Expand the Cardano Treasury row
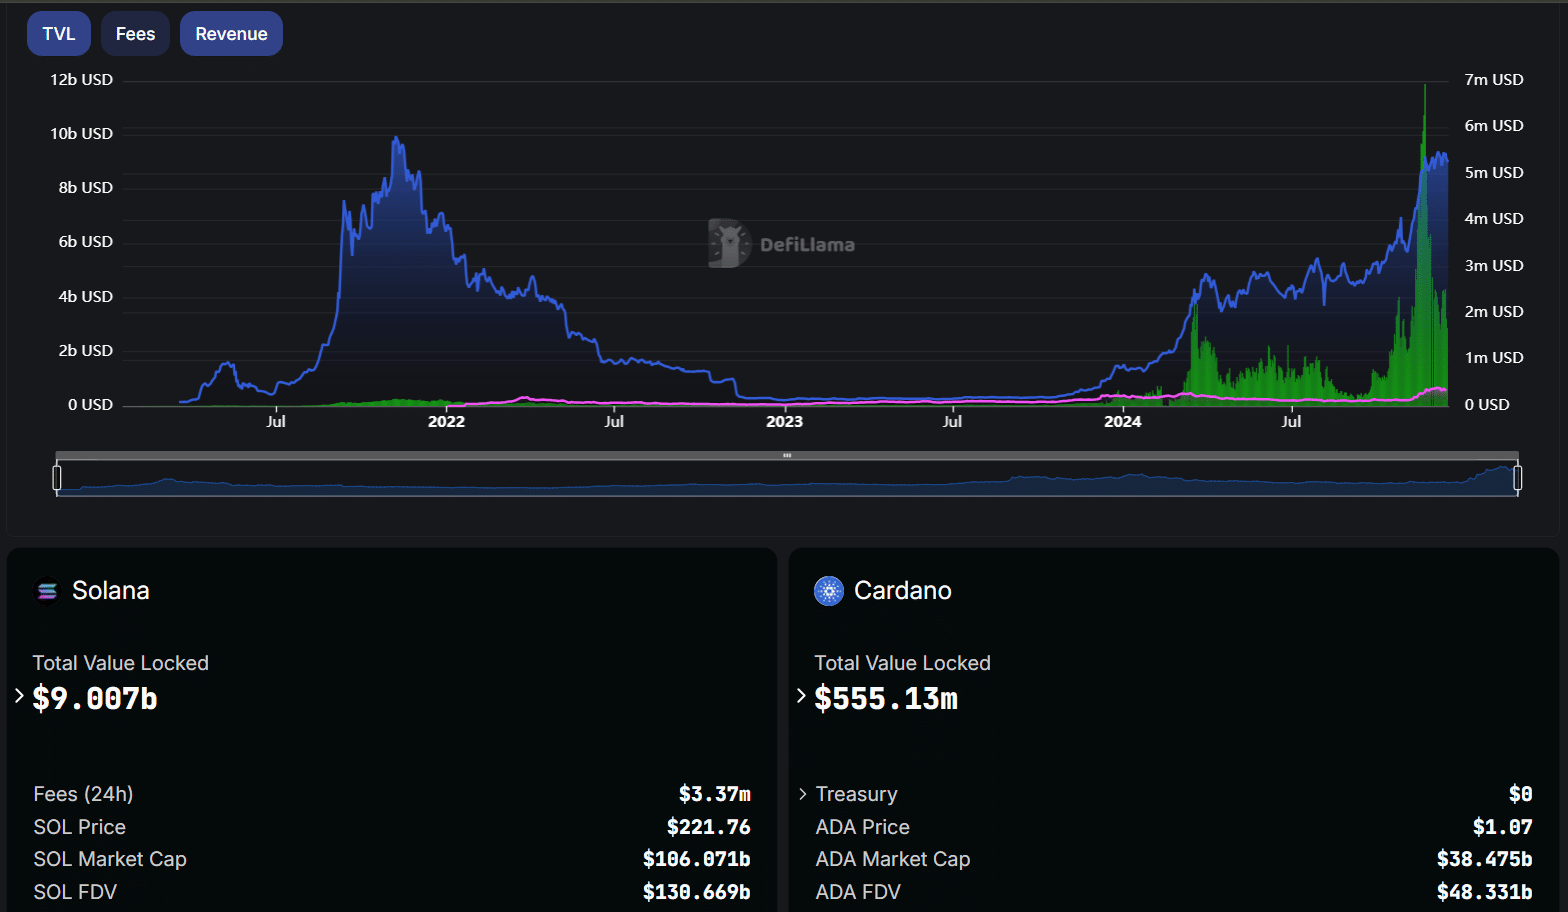Viewport: 1568px width, 912px height. click(x=803, y=794)
